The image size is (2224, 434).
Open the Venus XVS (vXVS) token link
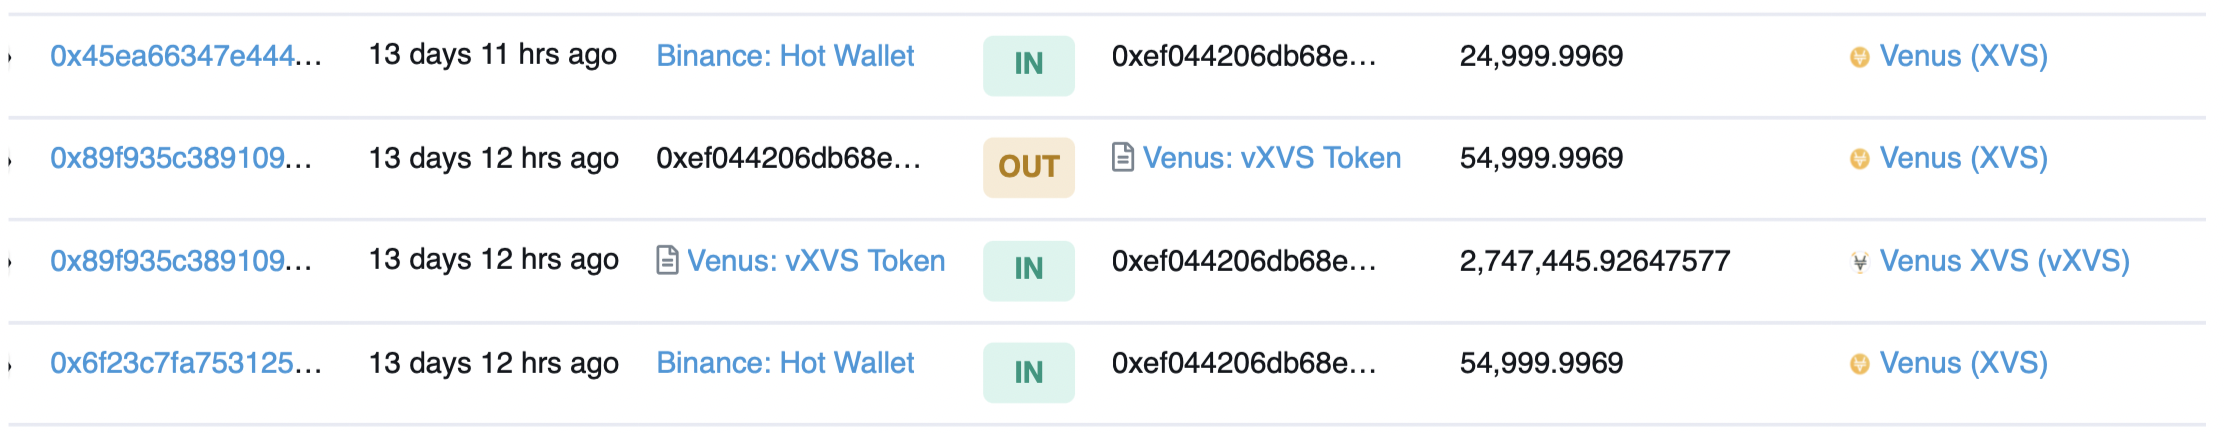click(x=2004, y=261)
